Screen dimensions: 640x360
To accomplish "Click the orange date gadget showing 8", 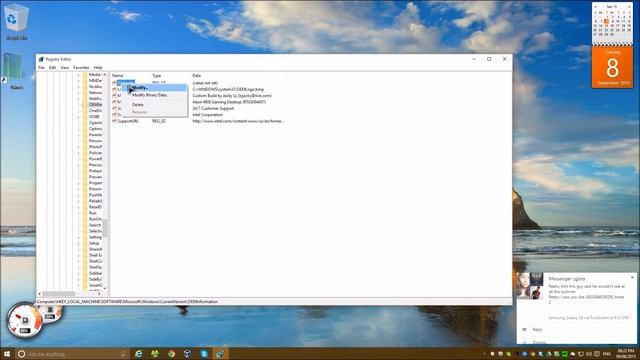I will pyautogui.click(x=613, y=67).
